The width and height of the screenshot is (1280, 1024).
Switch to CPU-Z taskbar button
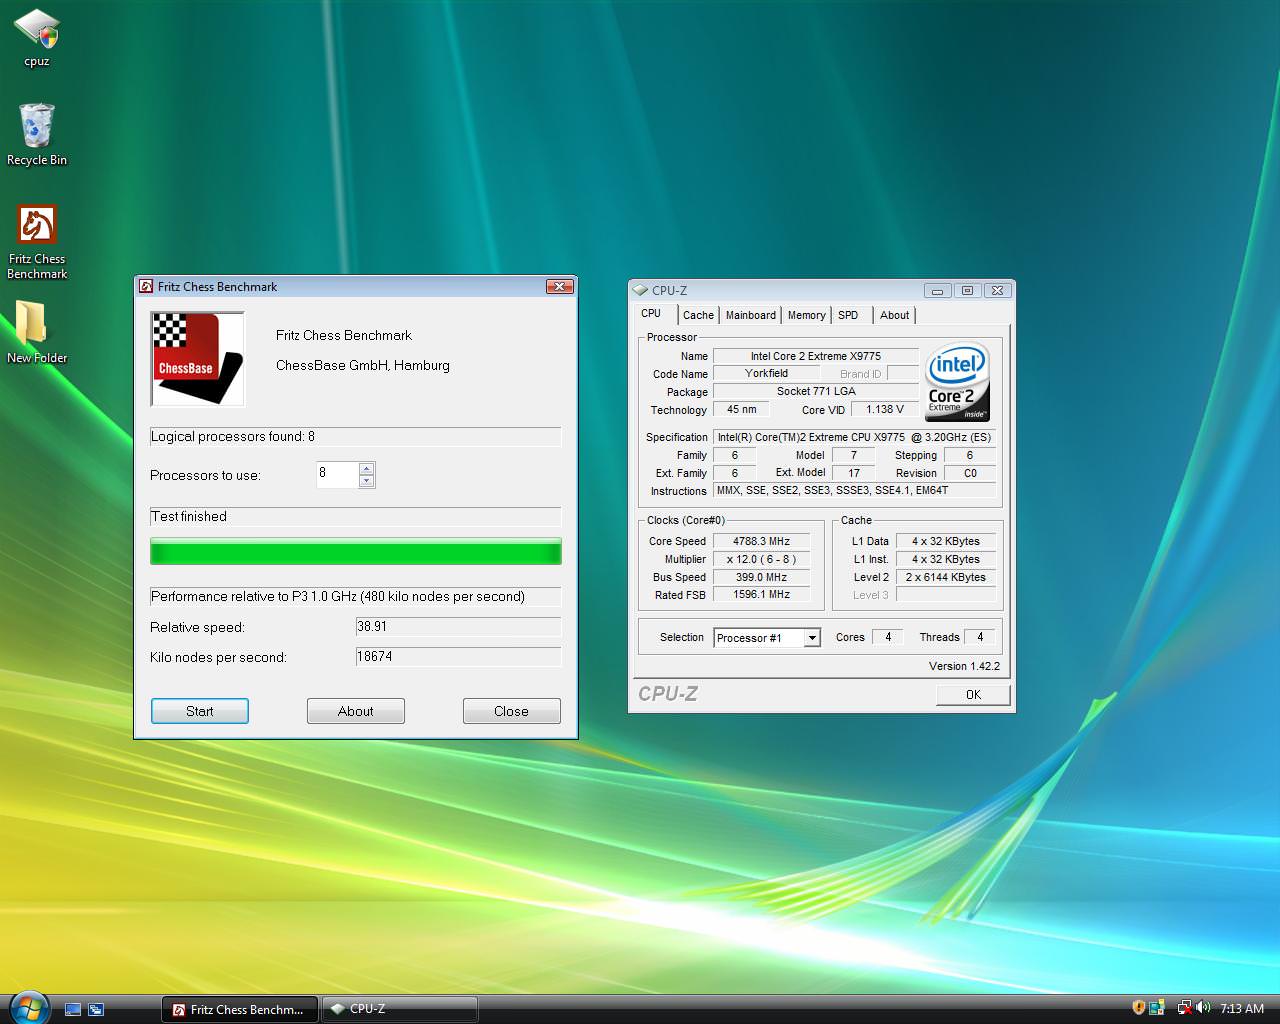pos(400,1009)
